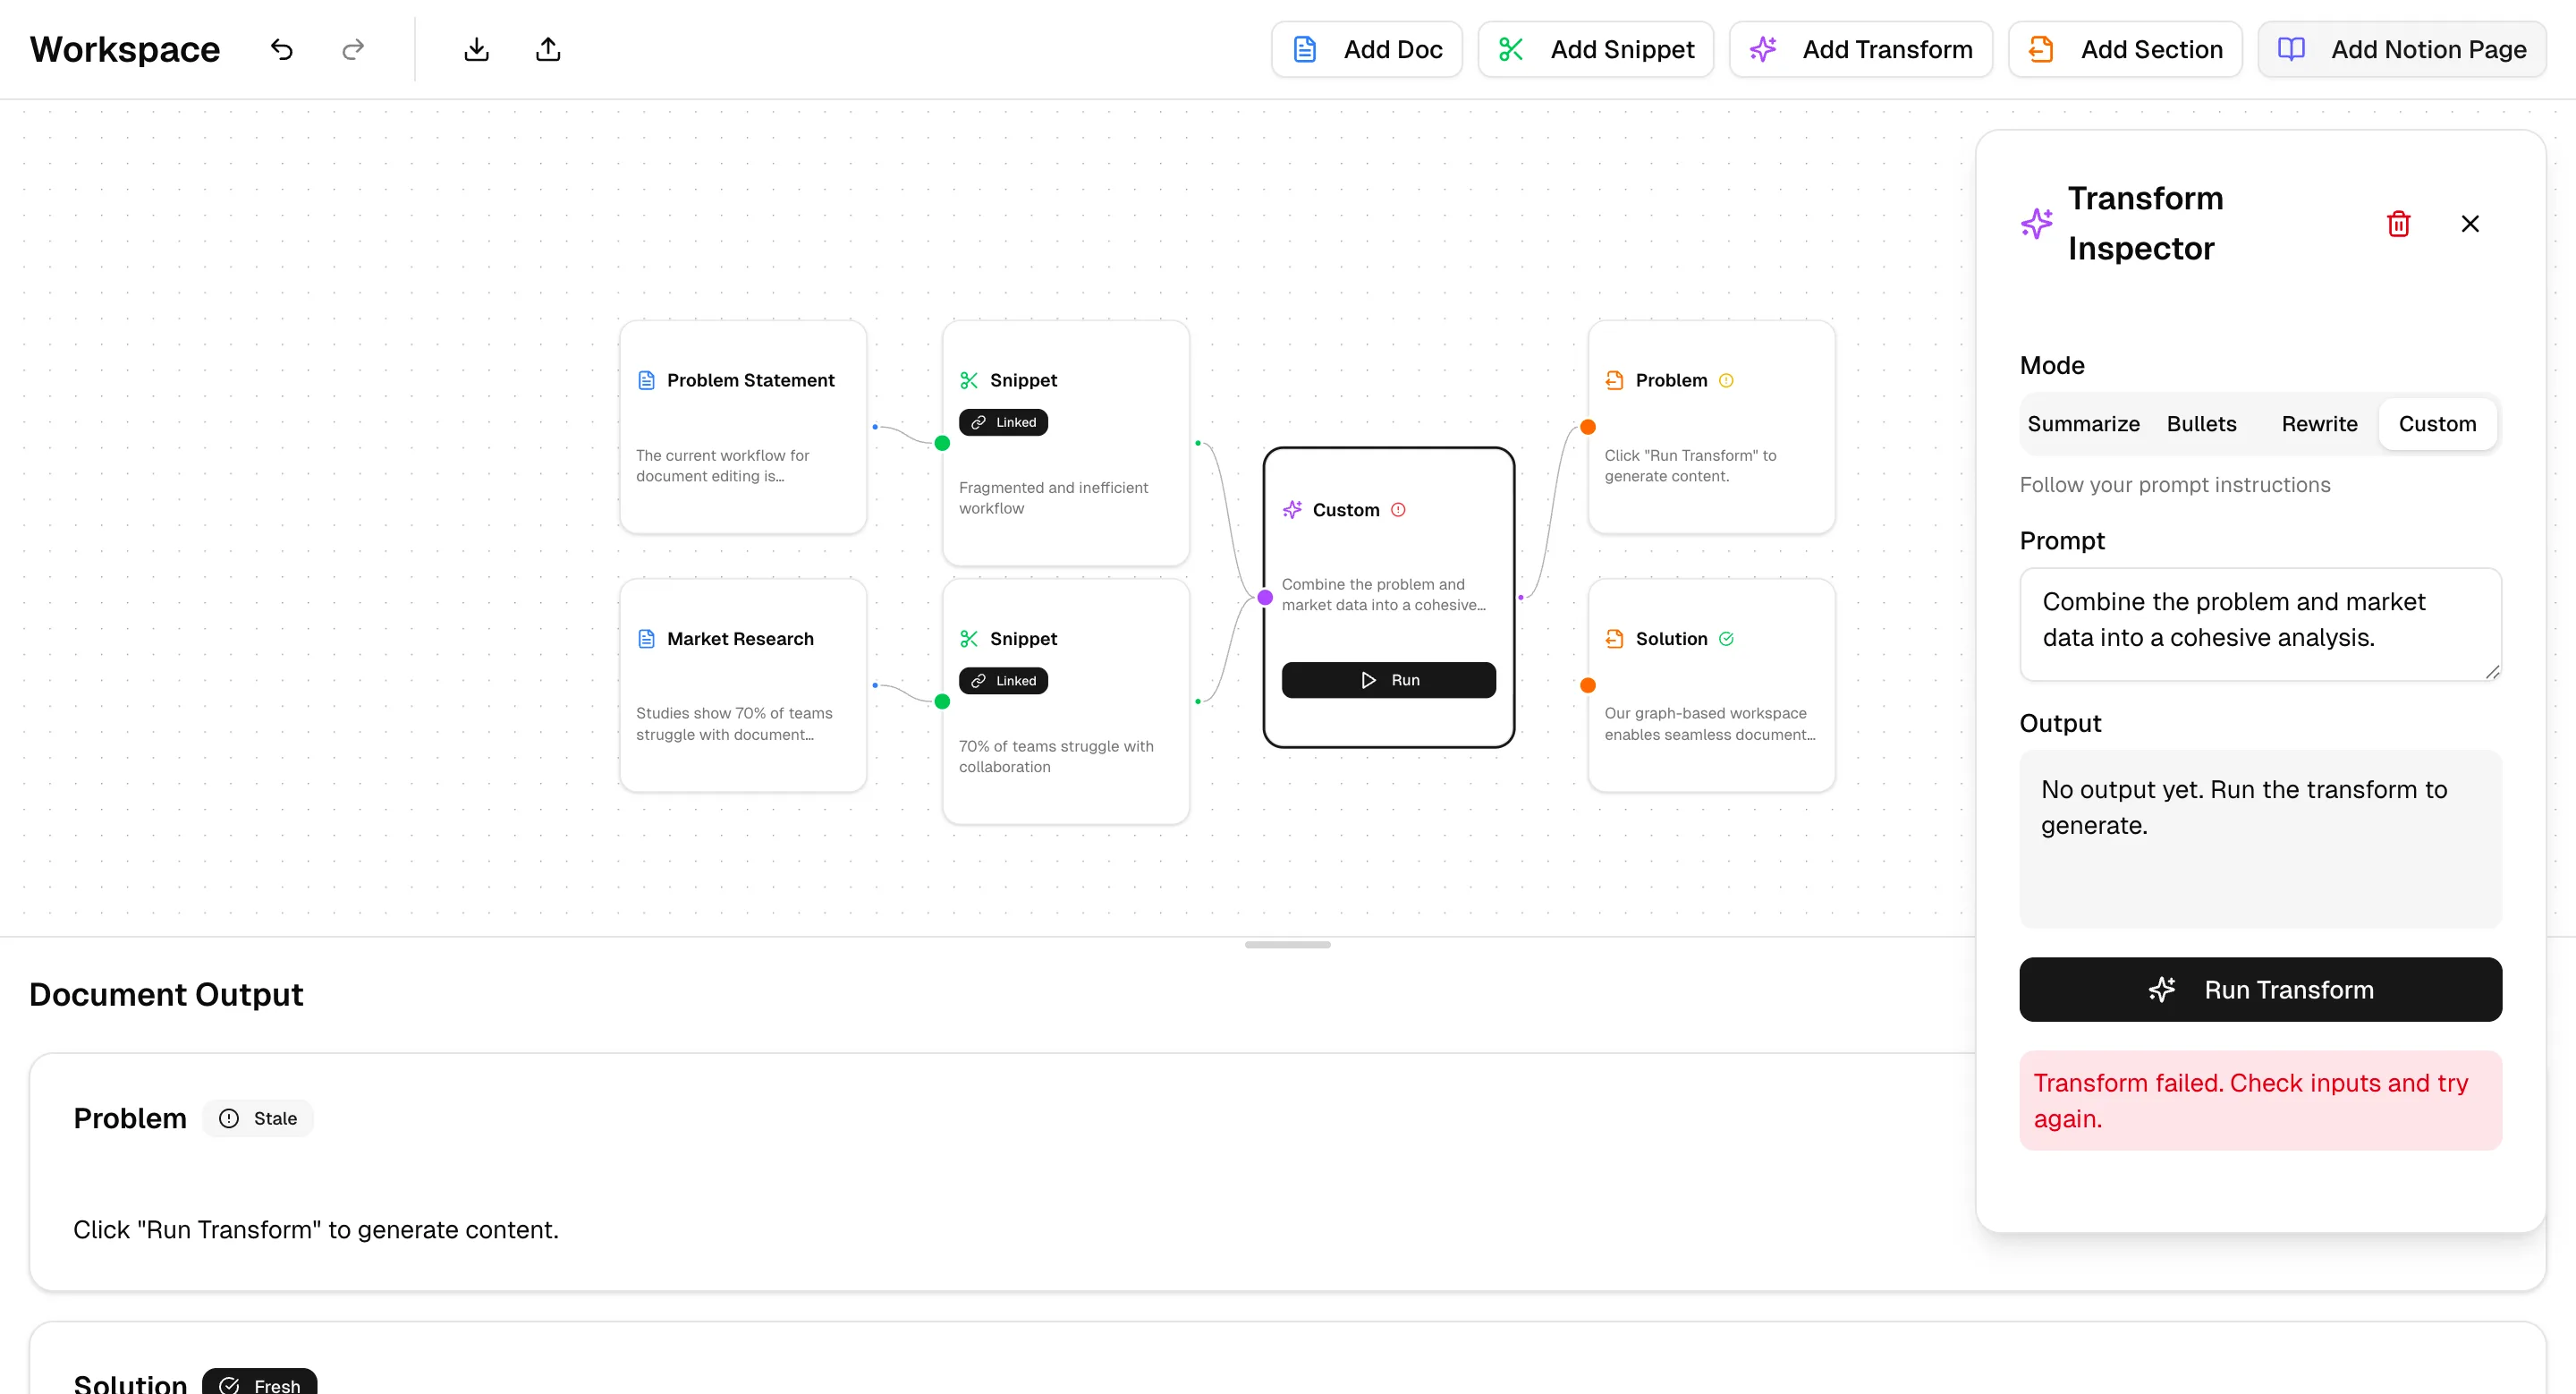Click the Add Notion Page button
This screenshot has width=2576, height=1394.
(2401, 49)
